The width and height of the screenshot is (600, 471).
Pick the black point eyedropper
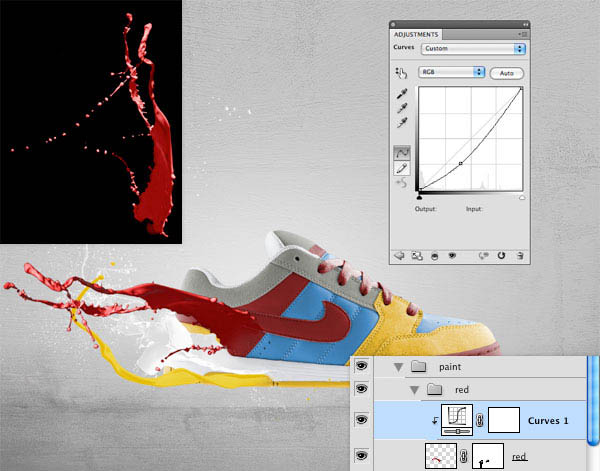[x=402, y=94]
